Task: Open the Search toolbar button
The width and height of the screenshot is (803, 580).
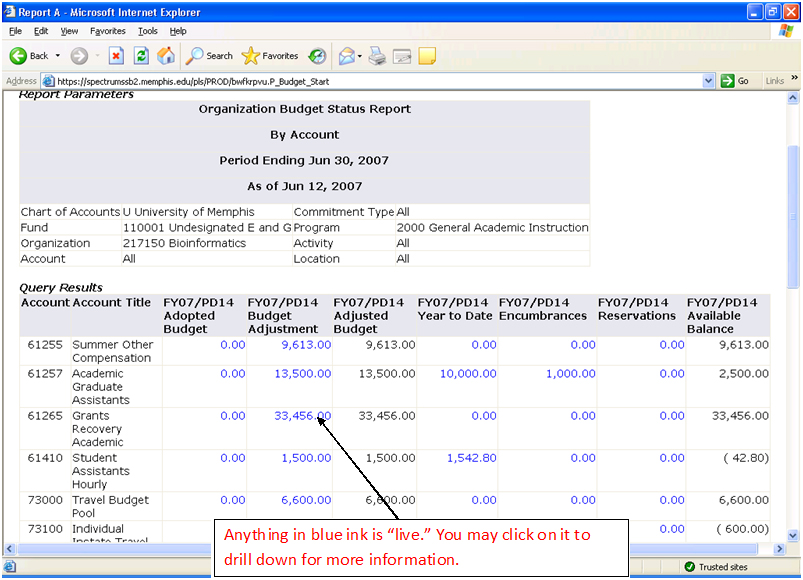Action: pos(209,56)
